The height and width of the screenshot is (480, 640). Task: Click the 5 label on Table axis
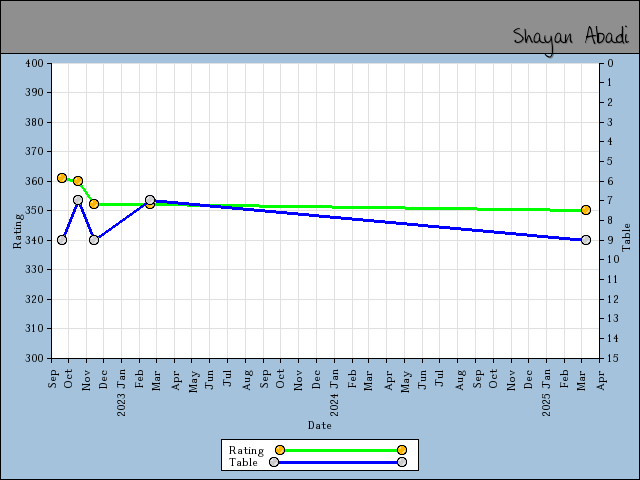610,161
